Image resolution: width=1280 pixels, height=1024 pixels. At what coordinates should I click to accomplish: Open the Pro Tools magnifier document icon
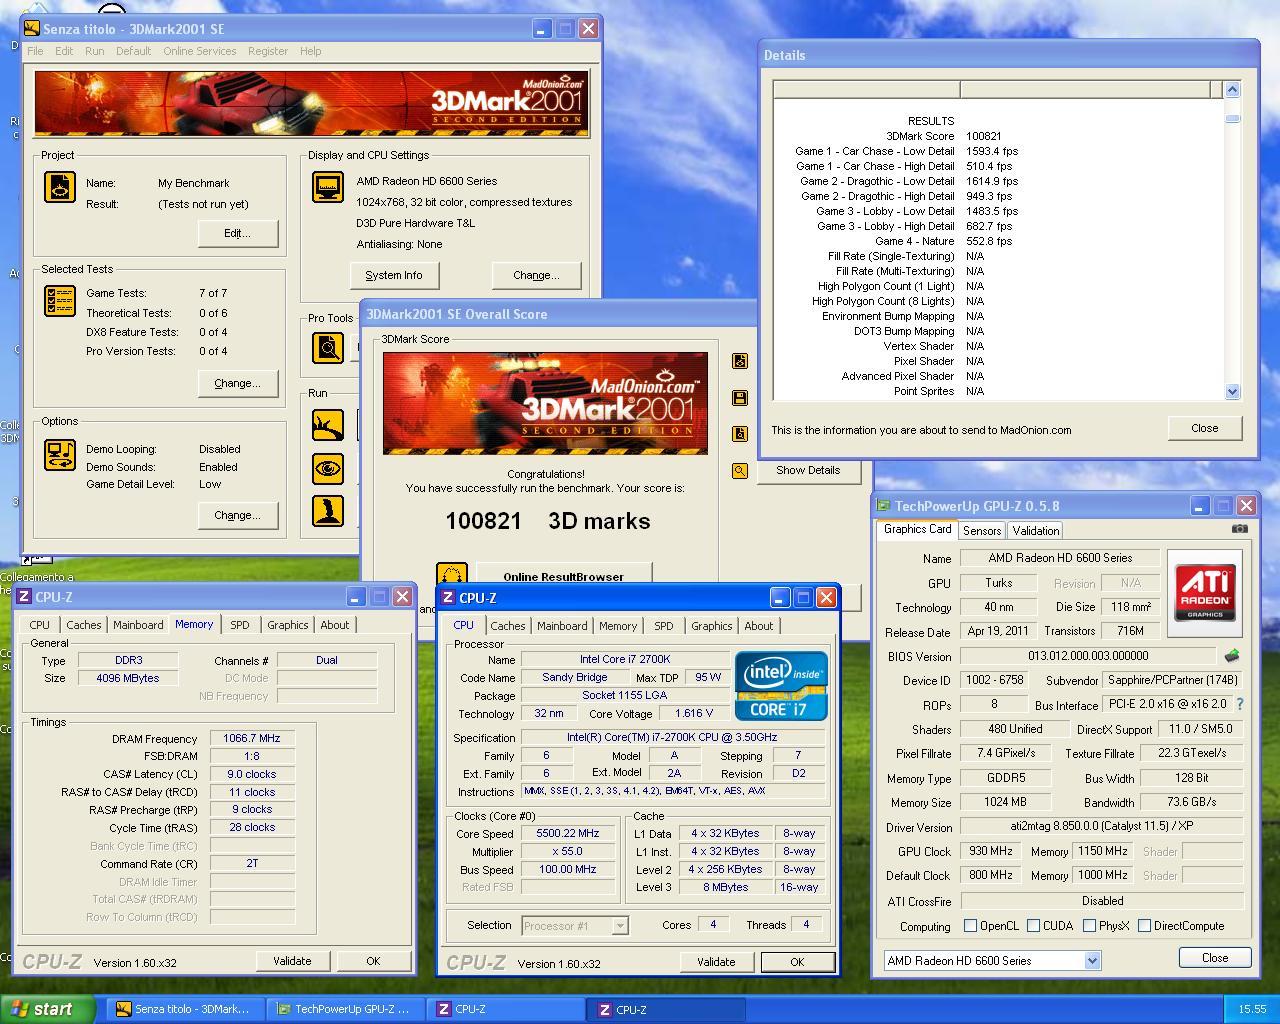click(x=328, y=347)
